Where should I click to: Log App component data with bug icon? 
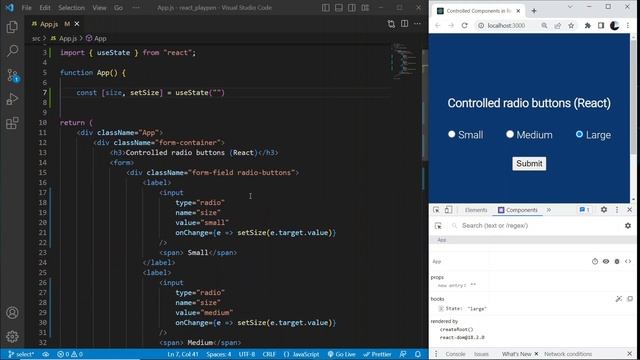[x=617, y=262]
